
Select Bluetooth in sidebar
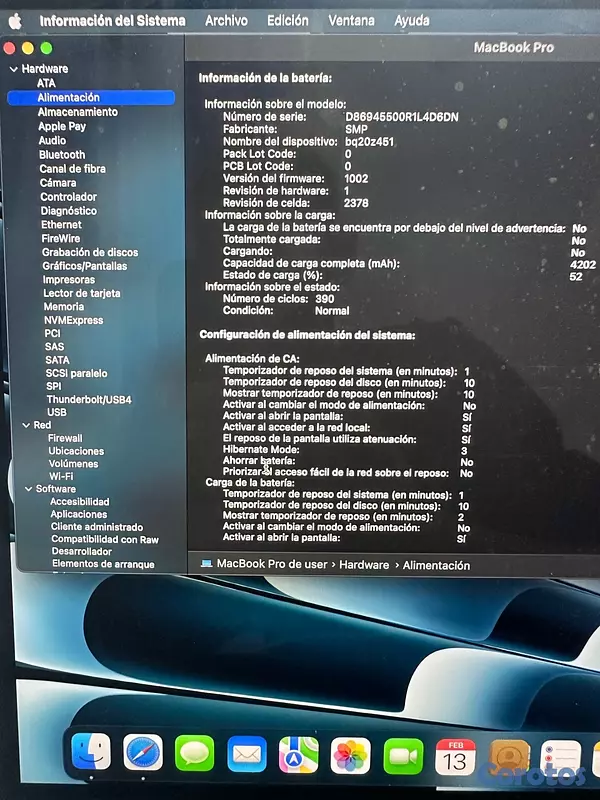point(62,155)
